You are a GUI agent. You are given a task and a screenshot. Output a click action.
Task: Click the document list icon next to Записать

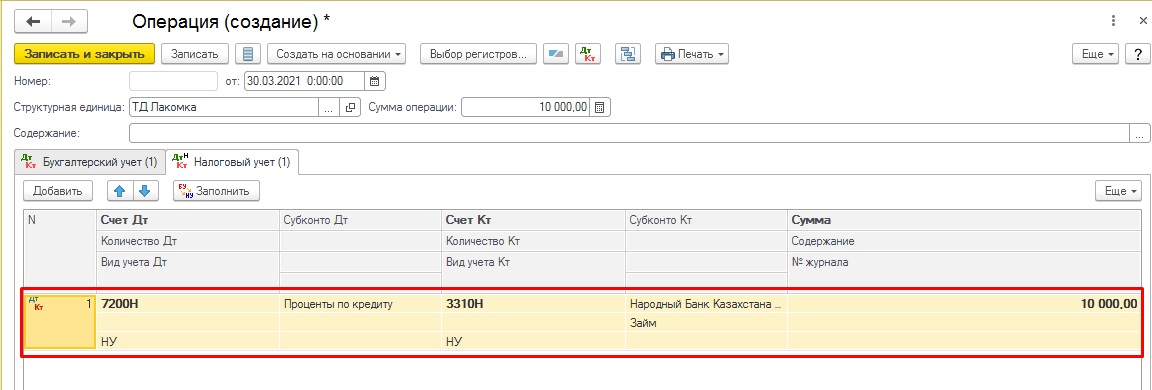tap(248, 54)
